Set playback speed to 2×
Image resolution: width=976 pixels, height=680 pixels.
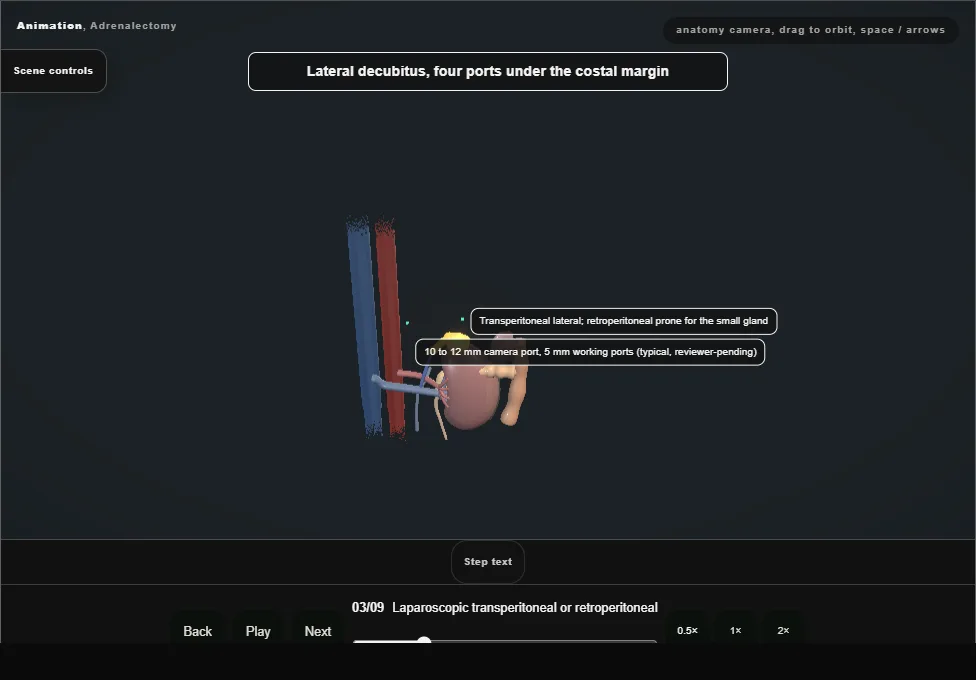(783, 631)
